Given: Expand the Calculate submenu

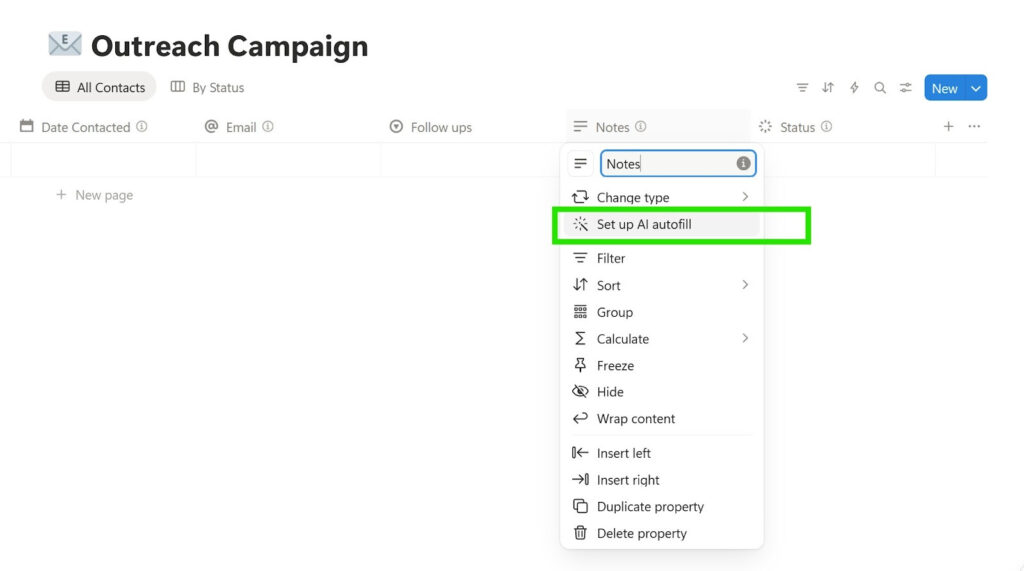Looking at the screenshot, I should 662,338.
